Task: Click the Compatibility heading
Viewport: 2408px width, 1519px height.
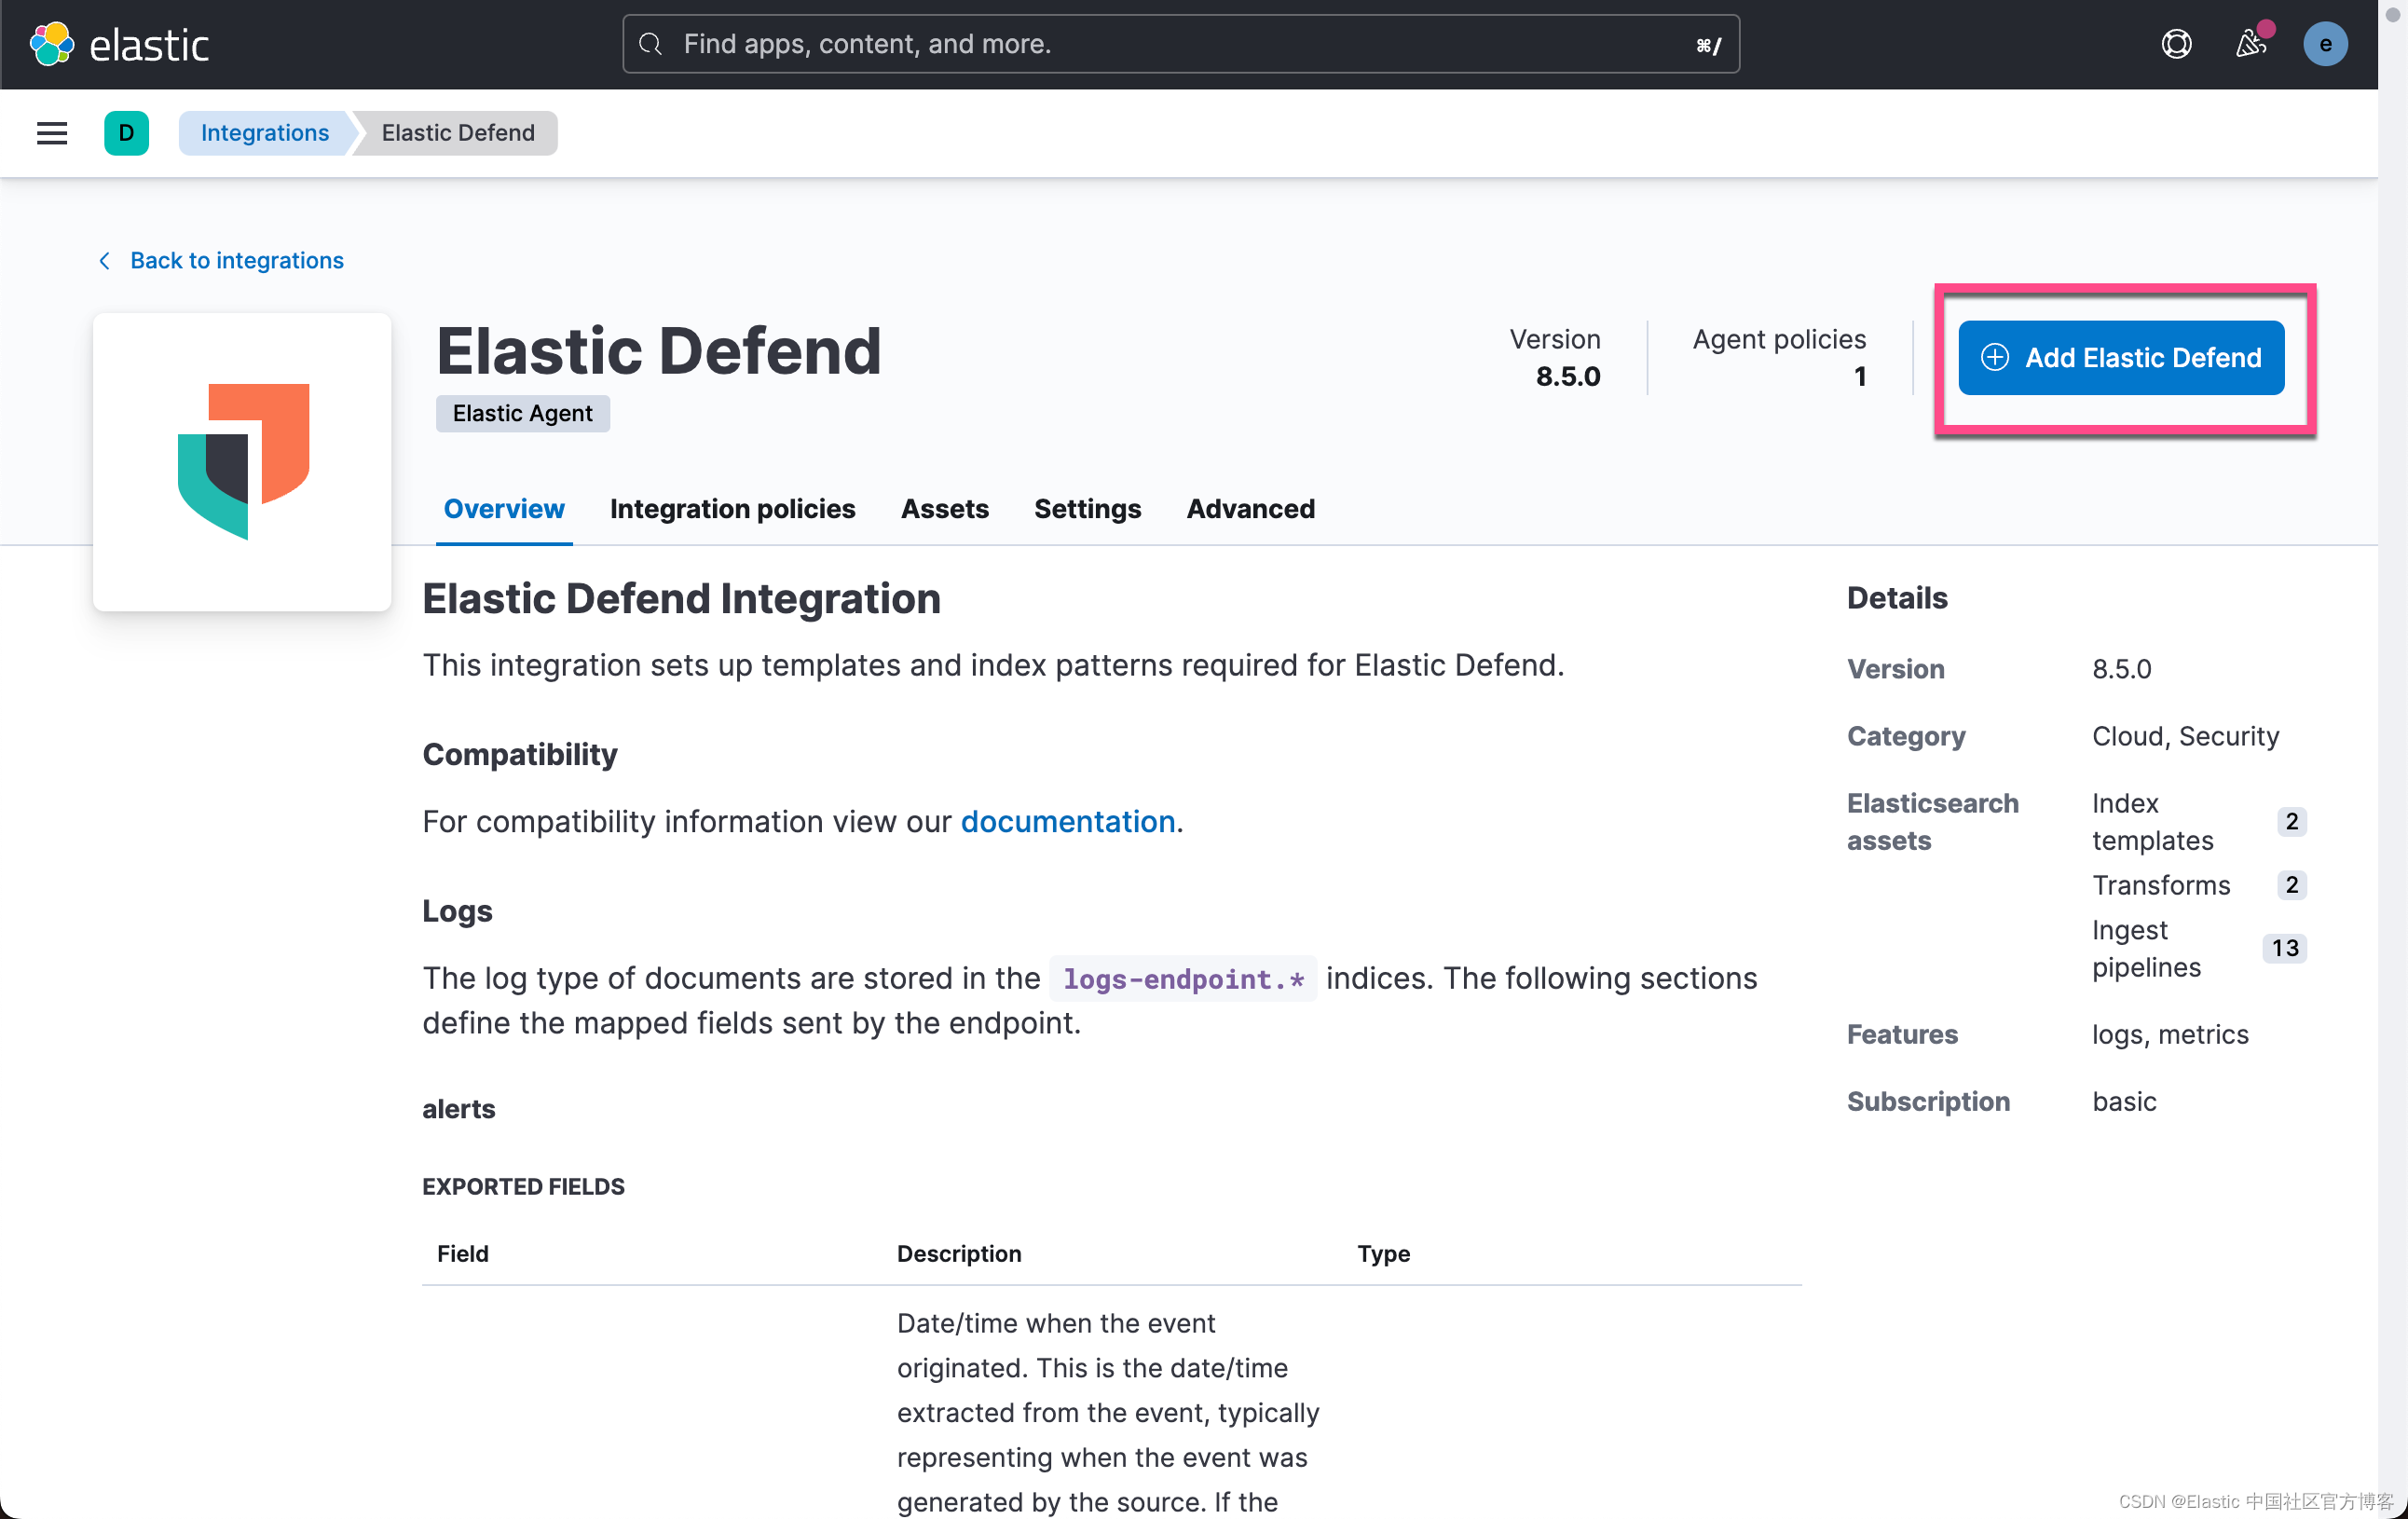Action: [520, 754]
